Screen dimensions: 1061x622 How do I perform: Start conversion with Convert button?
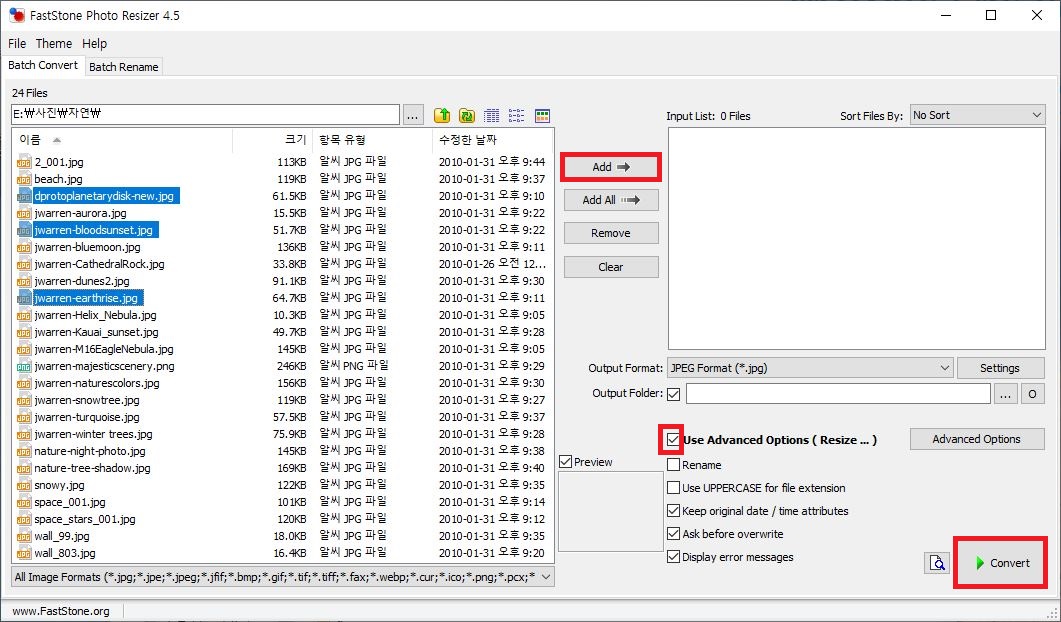1001,563
